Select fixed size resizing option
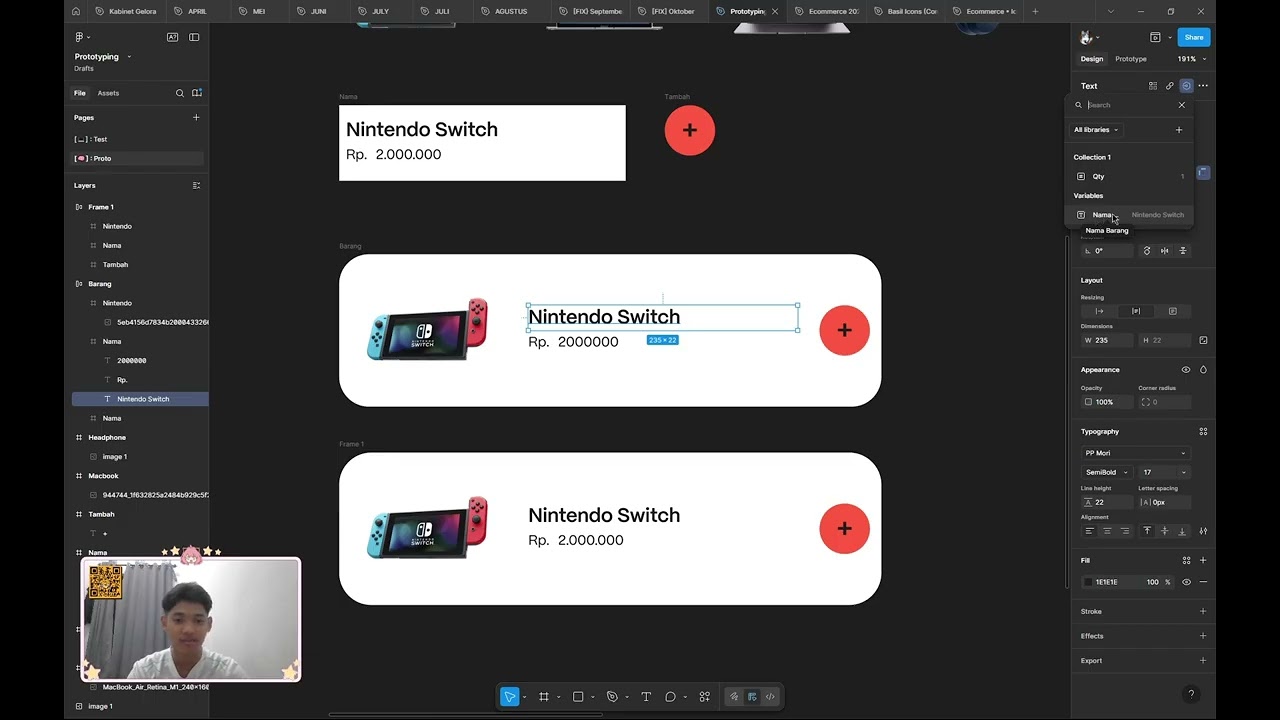1280x720 pixels. pyautogui.click(x=1173, y=311)
